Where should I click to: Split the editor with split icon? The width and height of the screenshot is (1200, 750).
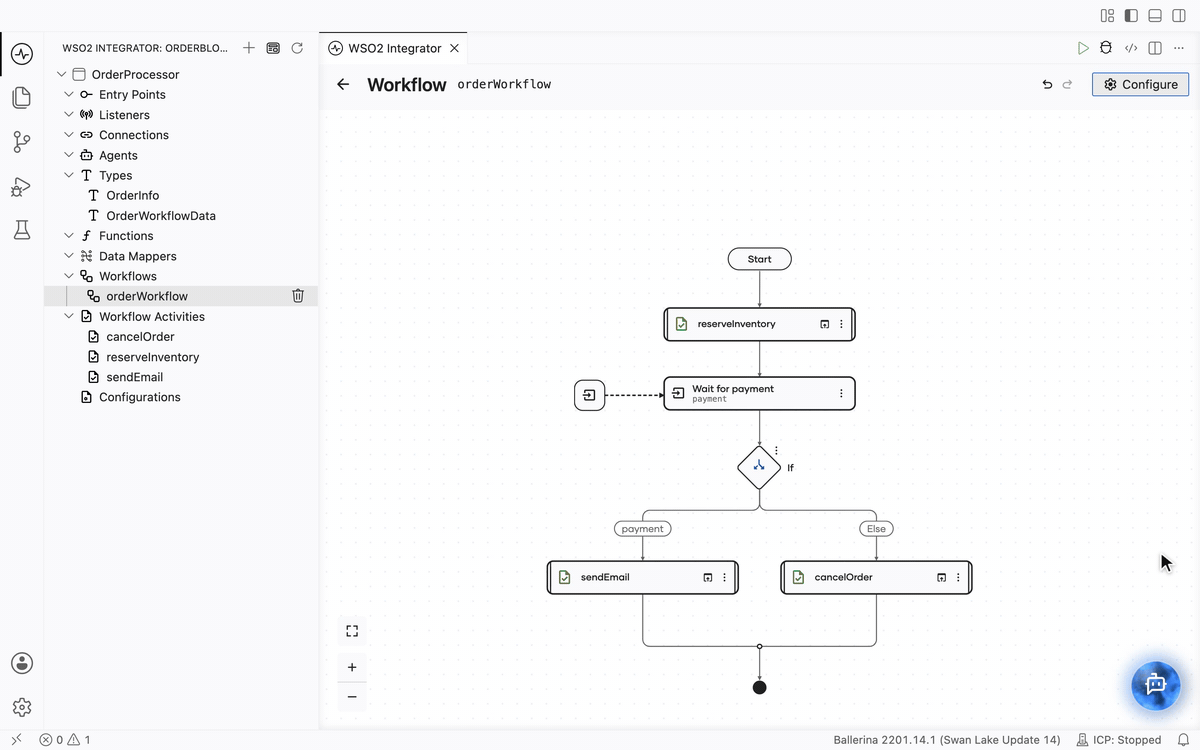point(1155,48)
